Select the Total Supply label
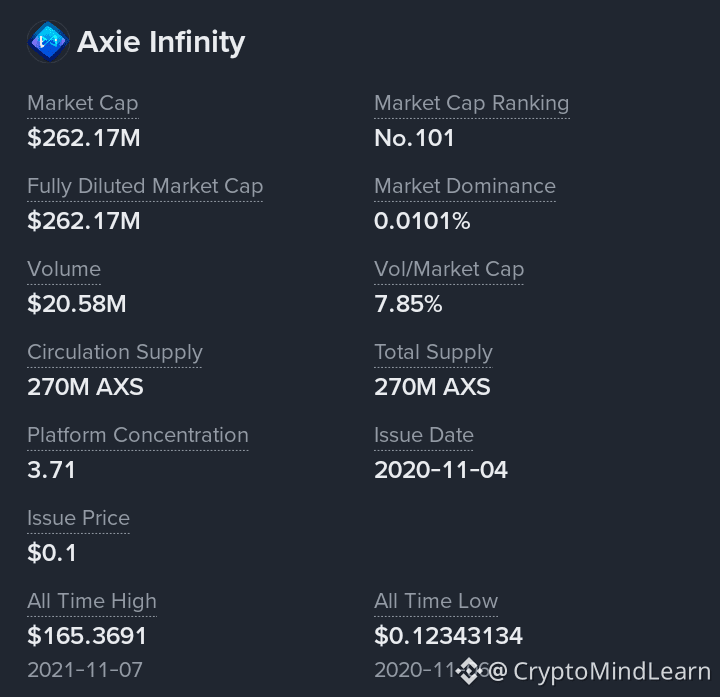This screenshot has width=720, height=697. [x=433, y=352]
